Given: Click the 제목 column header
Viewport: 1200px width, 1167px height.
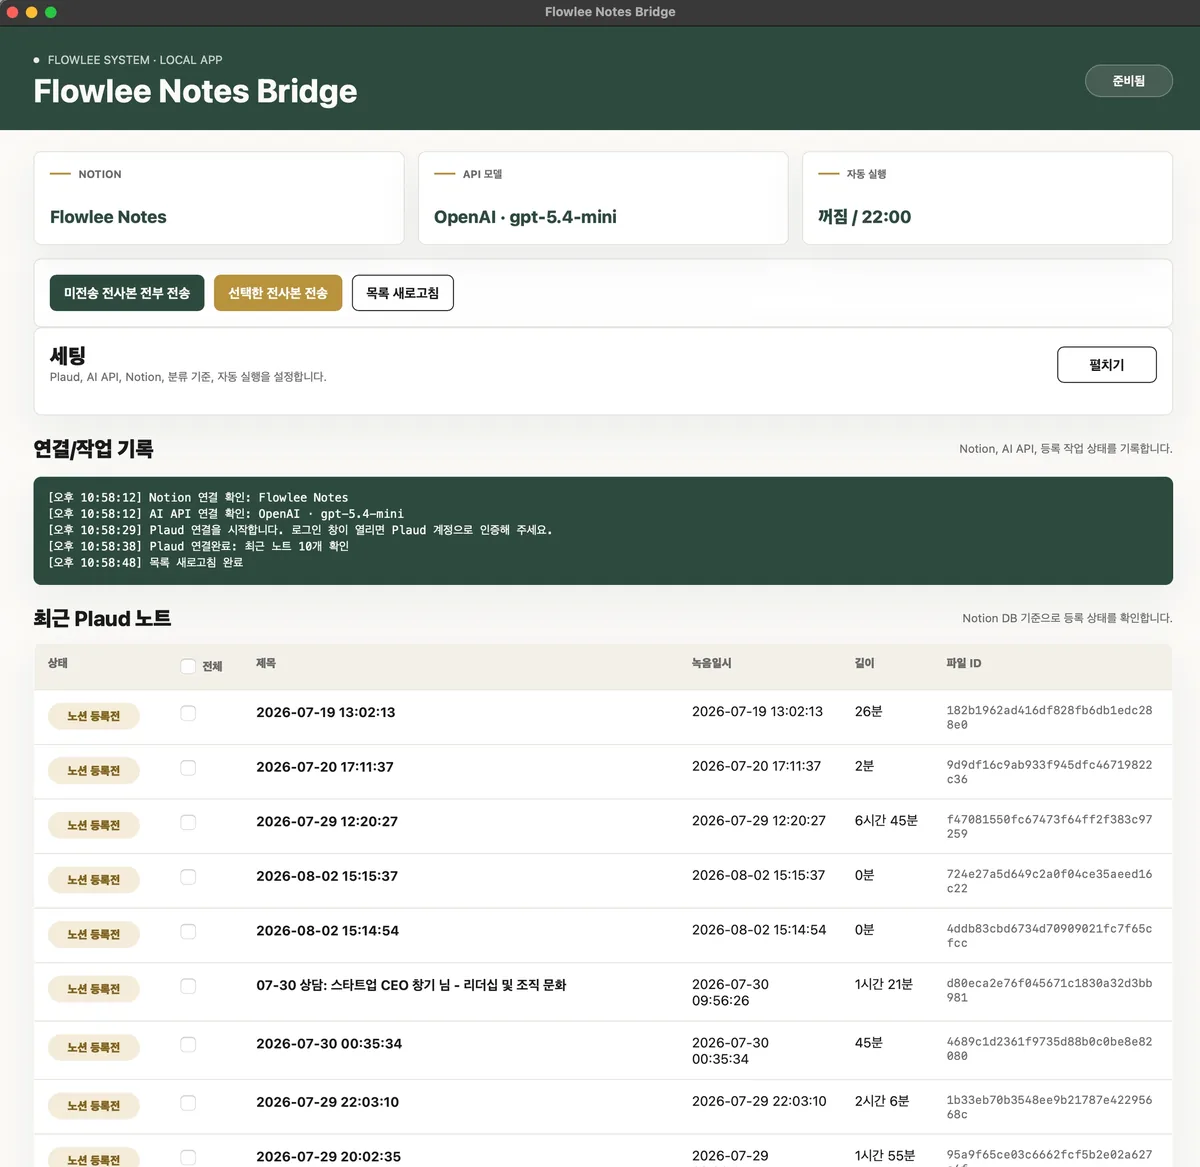Looking at the screenshot, I should pos(266,663).
